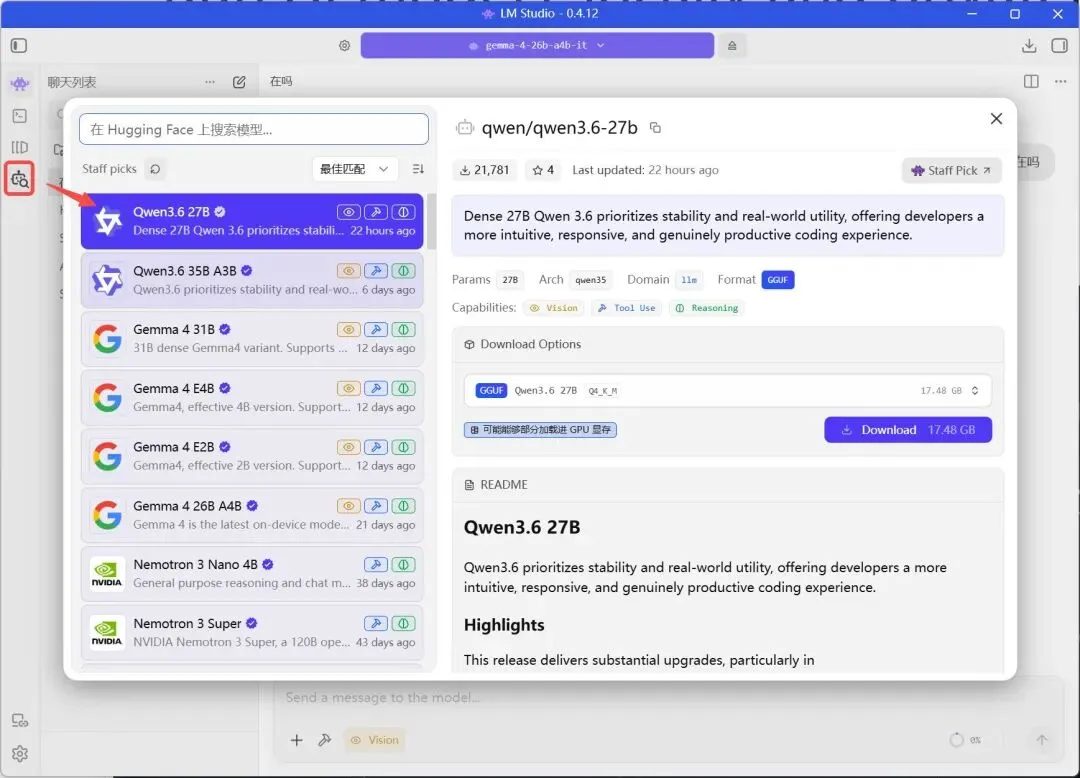This screenshot has width=1080, height=778.
Task: Open the Staff Pick link button
Action: coord(951,170)
